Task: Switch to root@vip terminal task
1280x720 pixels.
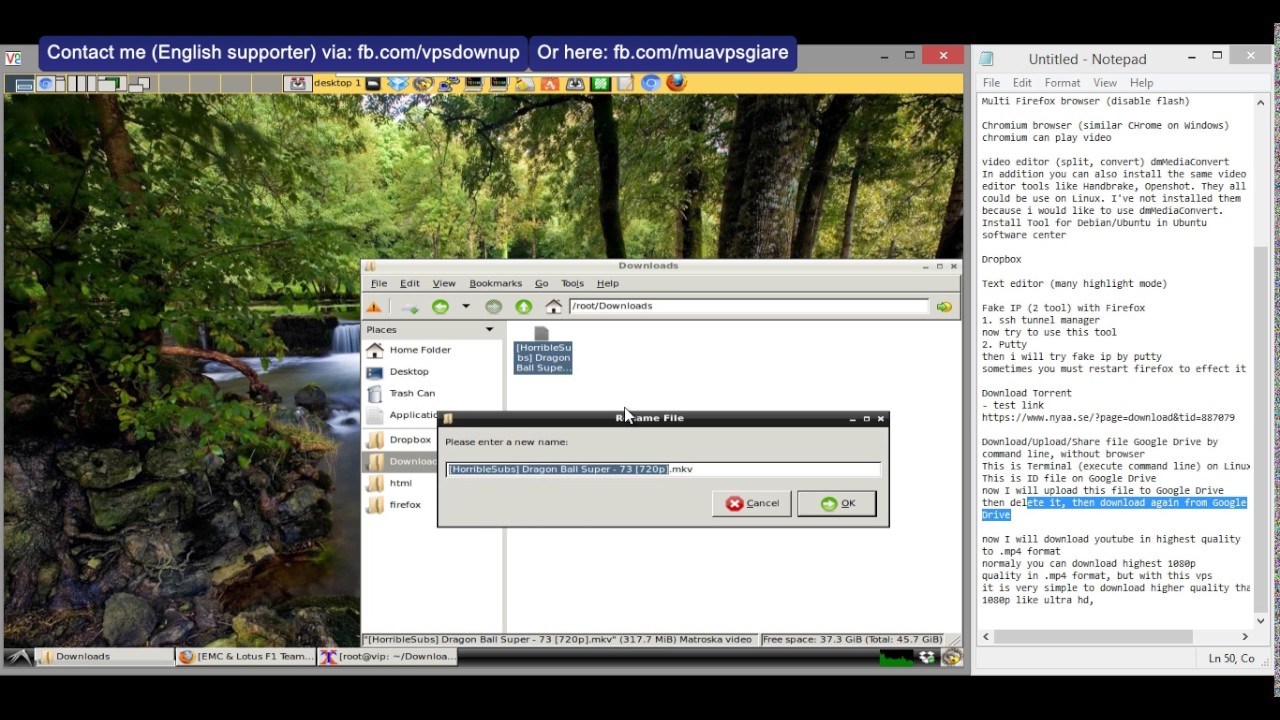Action: pos(387,657)
